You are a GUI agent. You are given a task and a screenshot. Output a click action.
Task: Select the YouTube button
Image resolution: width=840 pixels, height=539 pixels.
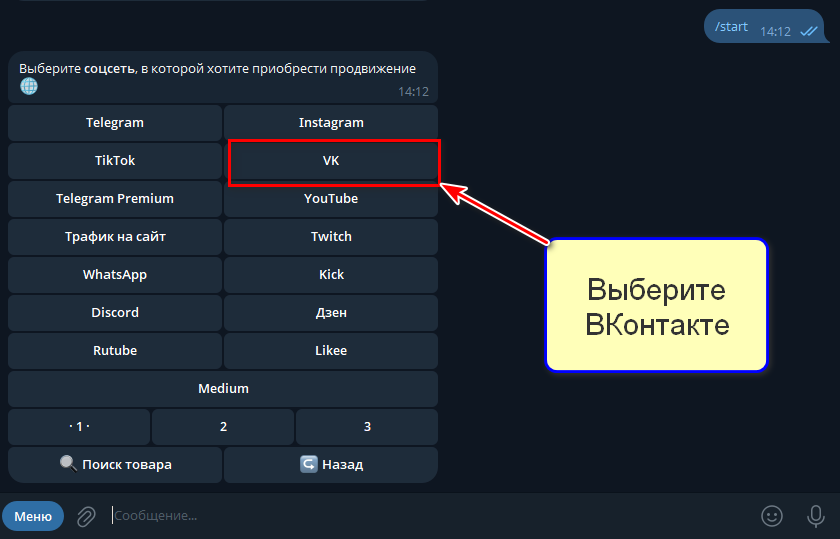[x=331, y=199]
